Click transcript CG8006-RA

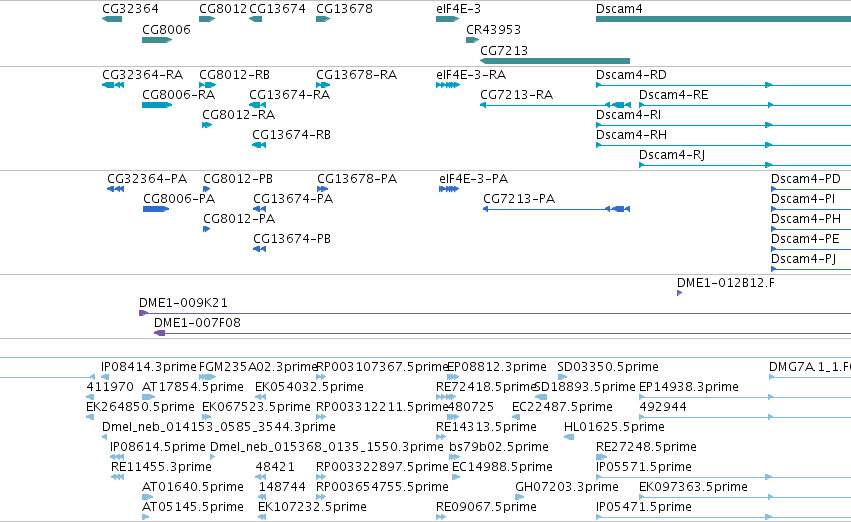[x=178, y=94]
